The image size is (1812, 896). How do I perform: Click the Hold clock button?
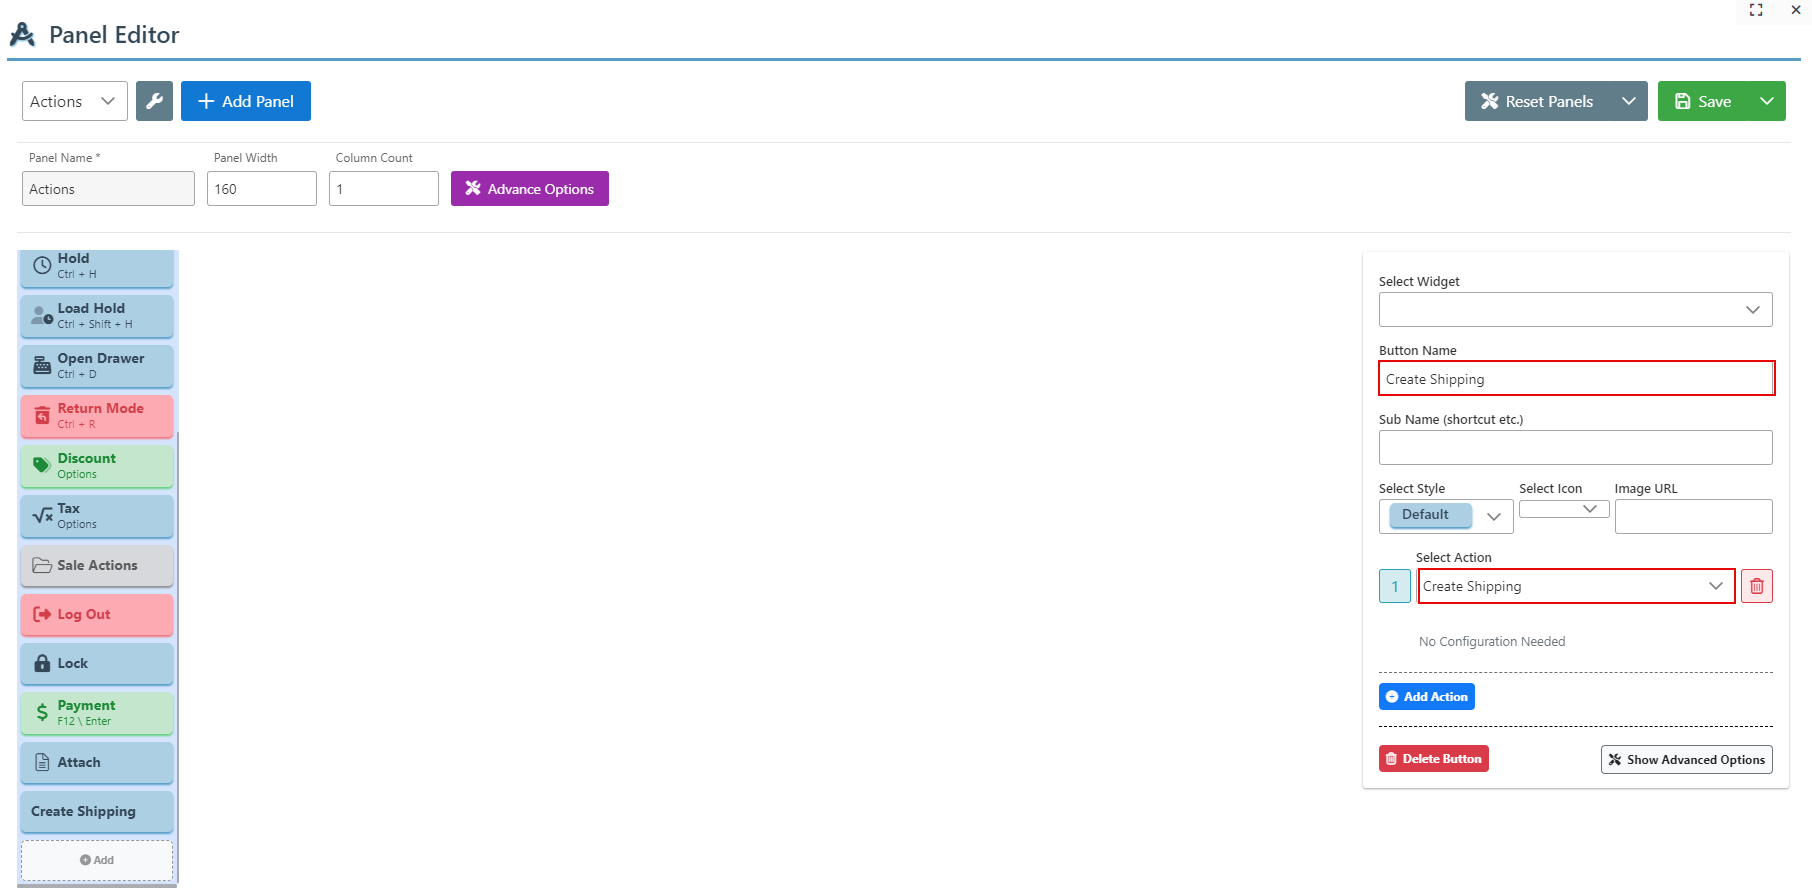[97, 266]
